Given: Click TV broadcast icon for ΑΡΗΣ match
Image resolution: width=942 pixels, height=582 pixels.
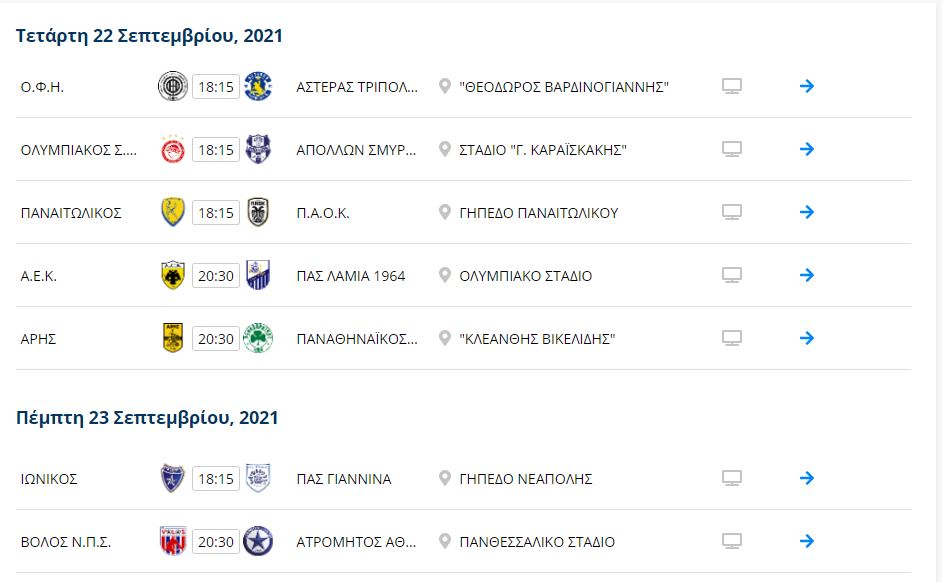Looking at the screenshot, I should pos(732,338).
